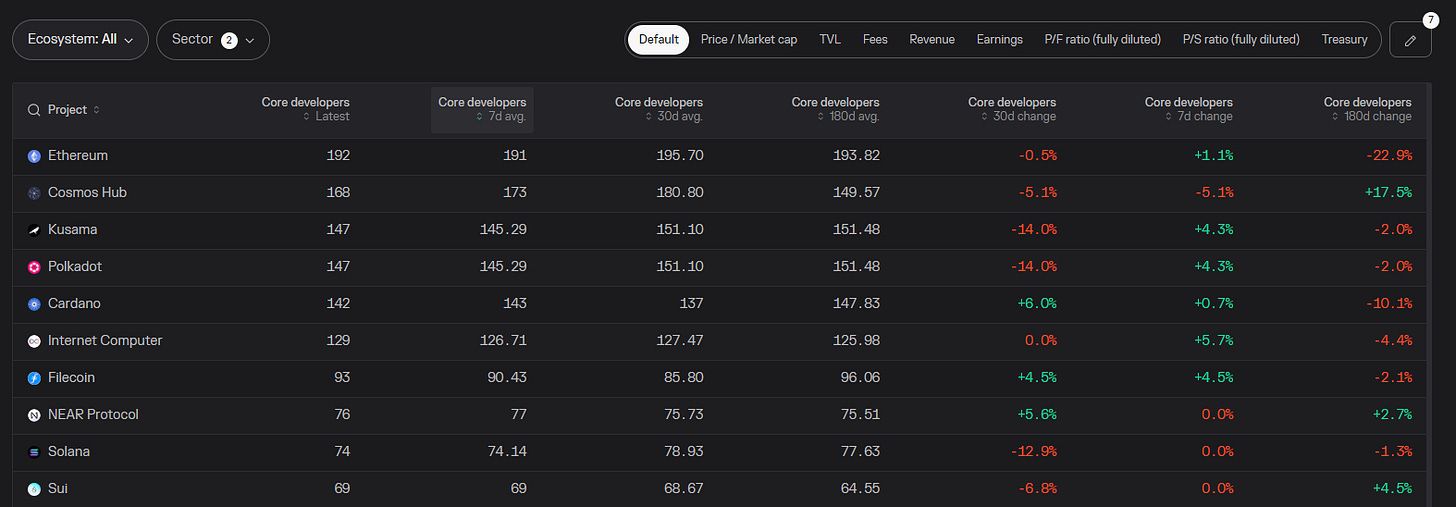Open the Sui project link
The image size is (1456, 507).
pos(58,489)
